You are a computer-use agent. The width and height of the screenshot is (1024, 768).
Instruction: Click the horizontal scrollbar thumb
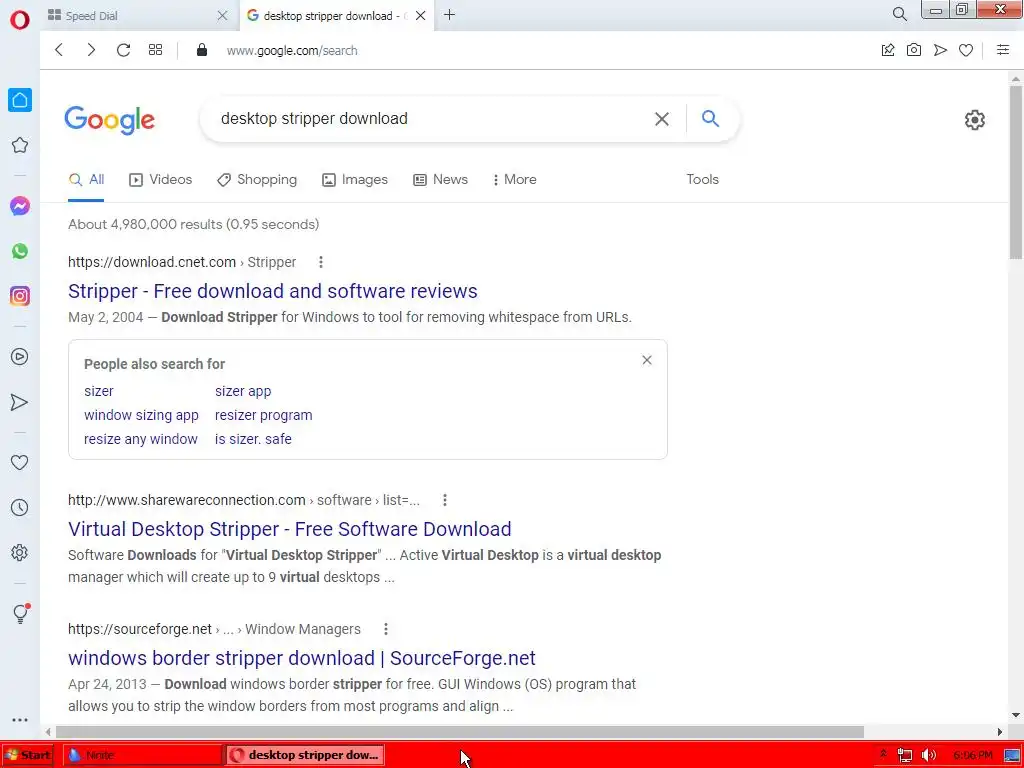(x=460, y=731)
